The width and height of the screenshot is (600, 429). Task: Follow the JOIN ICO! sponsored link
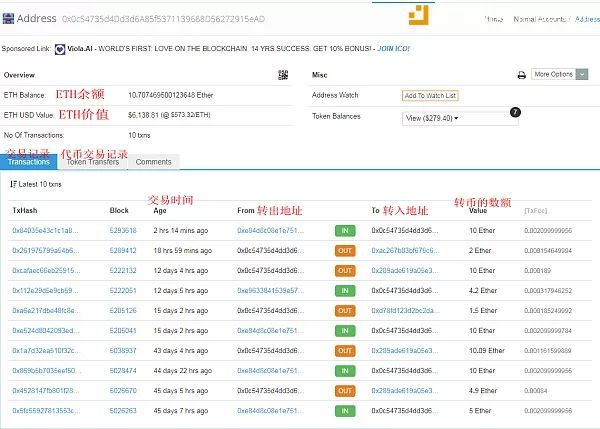click(393, 49)
